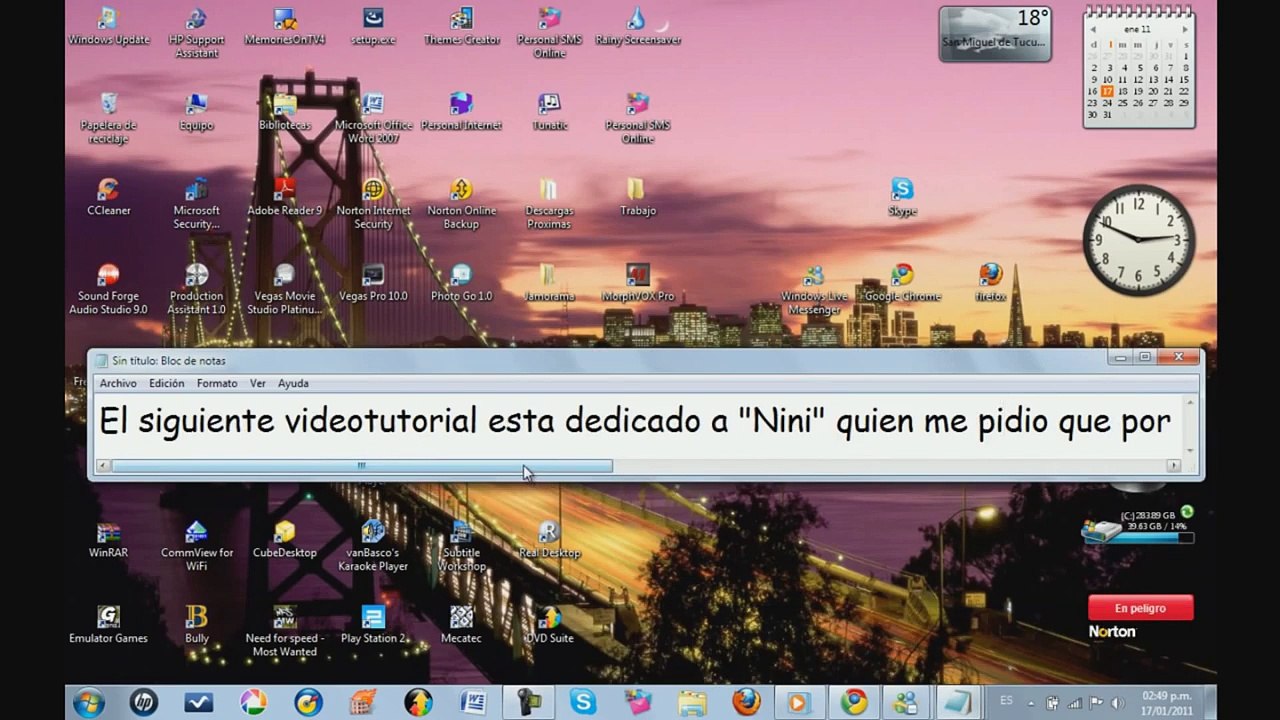Click Notepad horizontal scrollbar right arrow
Image resolution: width=1280 pixels, height=720 pixels.
click(1174, 466)
